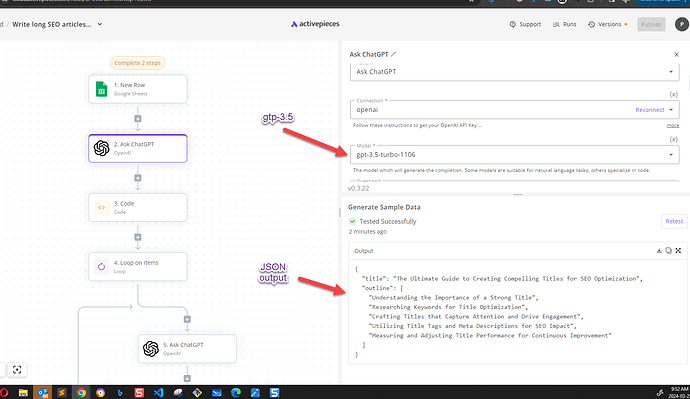Expand output panel to fullscreen
Screen dimensions: 690x399
(678, 251)
